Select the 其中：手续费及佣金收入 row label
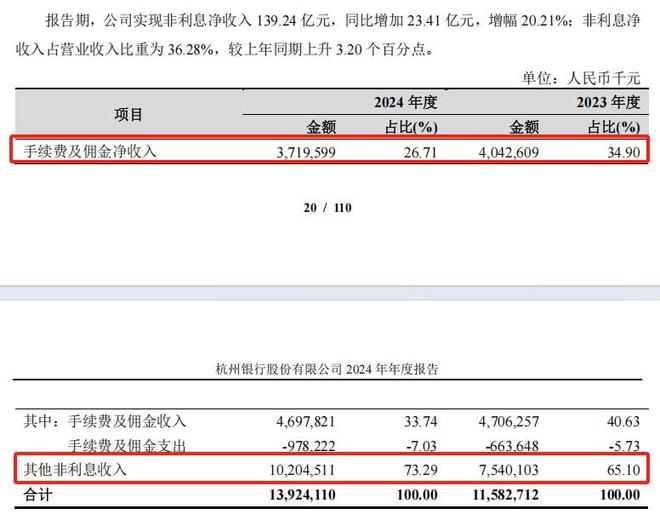This screenshot has height=520, width=660. click(105, 422)
